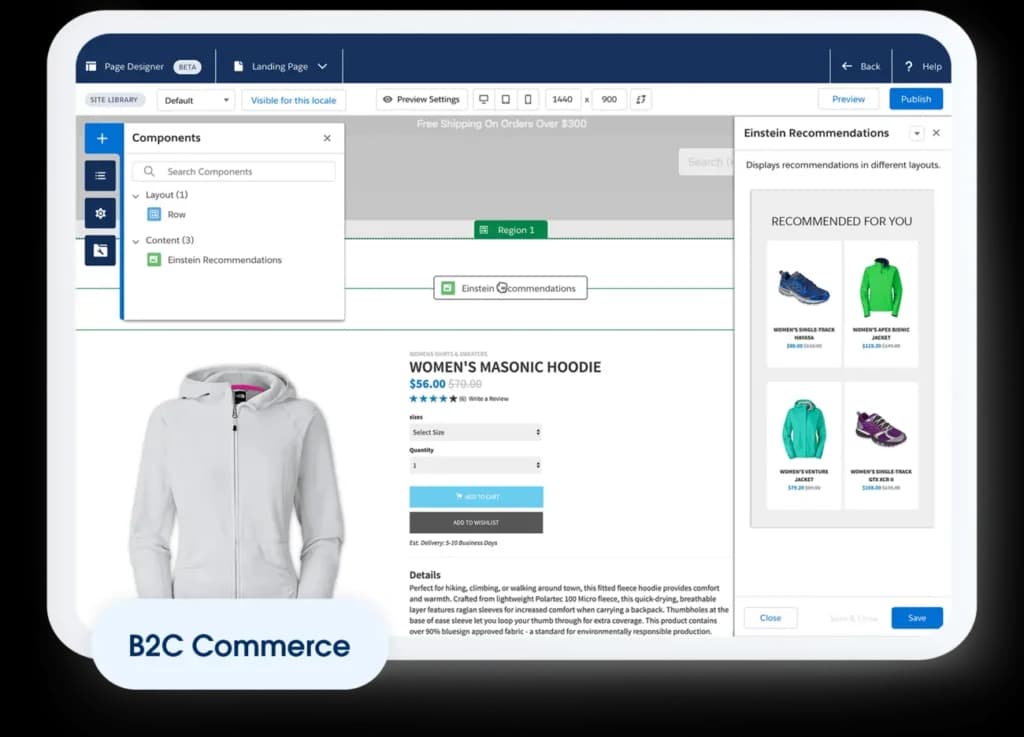Open the settings gear sidebar icon
Image resolution: width=1024 pixels, height=737 pixels.
pos(100,213)
